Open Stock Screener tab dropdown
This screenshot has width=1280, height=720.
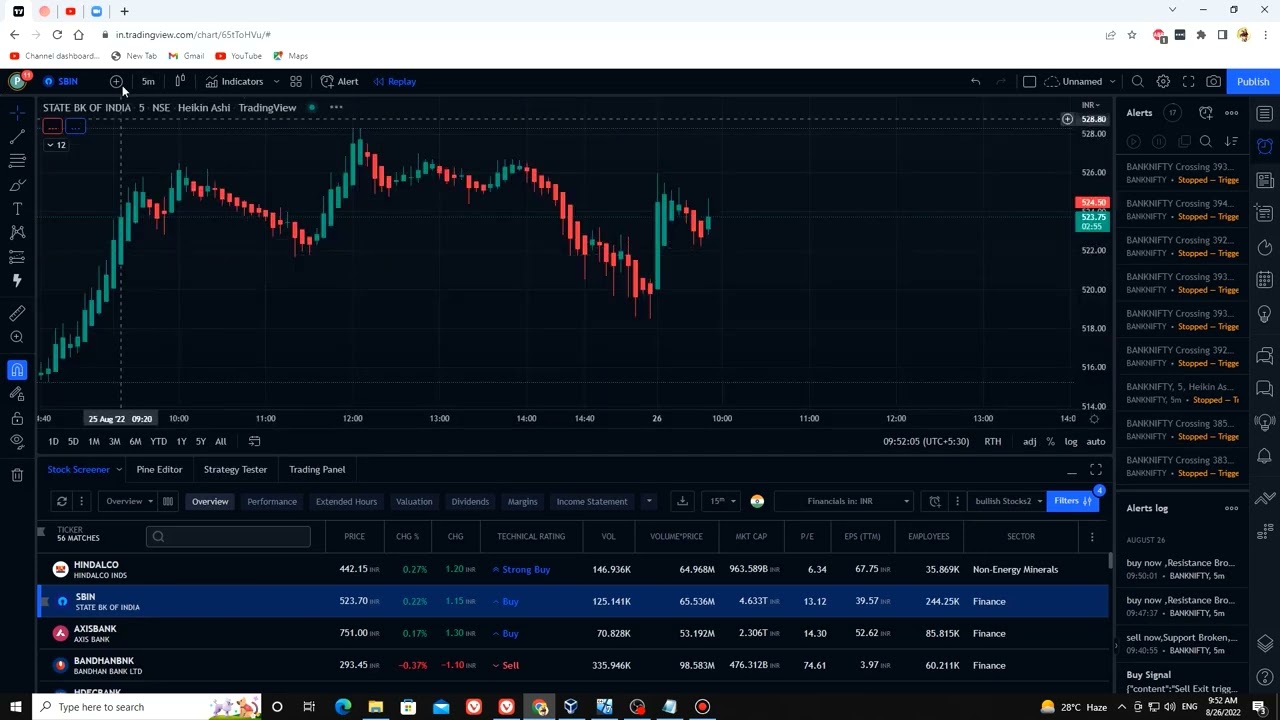pos(118,469)
